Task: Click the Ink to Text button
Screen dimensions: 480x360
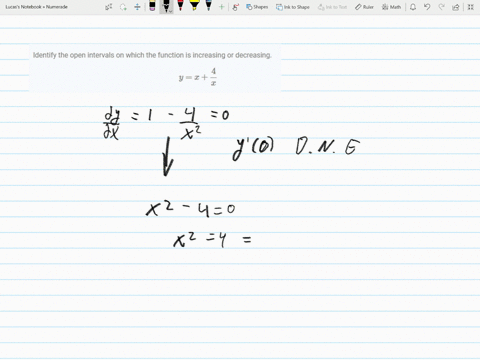Action: pos(332,7)
